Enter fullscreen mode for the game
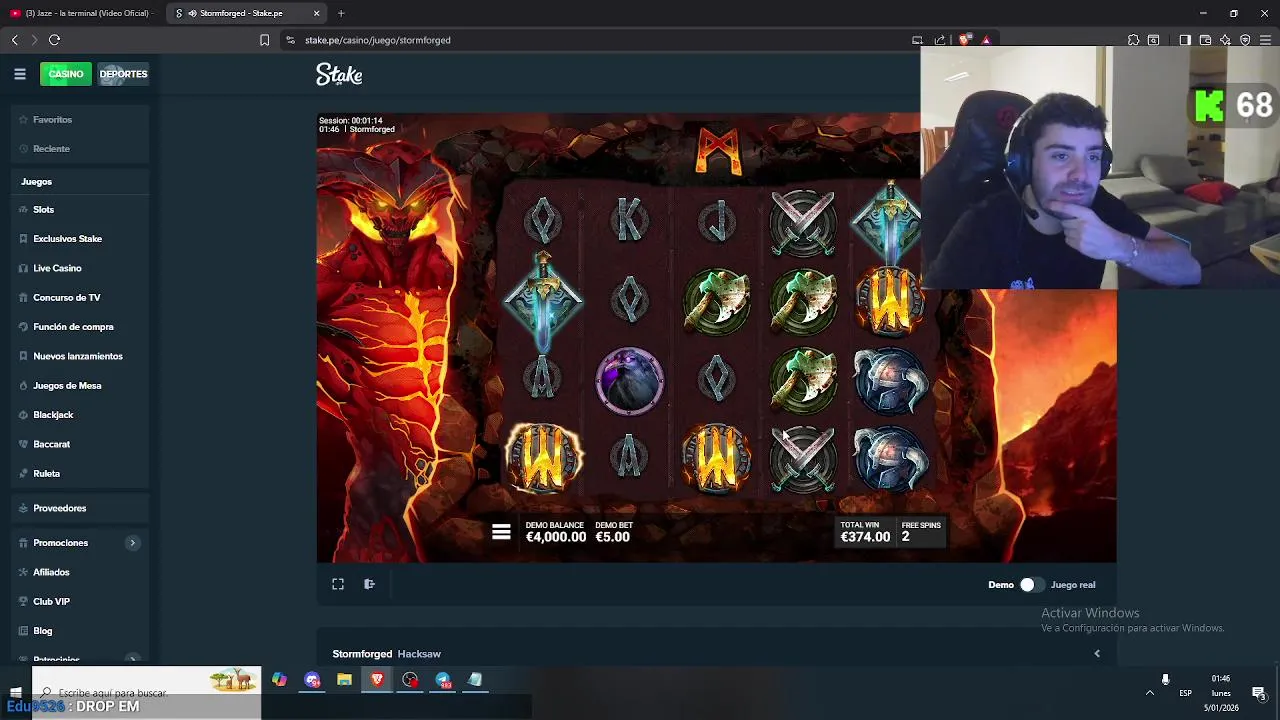 338,585
